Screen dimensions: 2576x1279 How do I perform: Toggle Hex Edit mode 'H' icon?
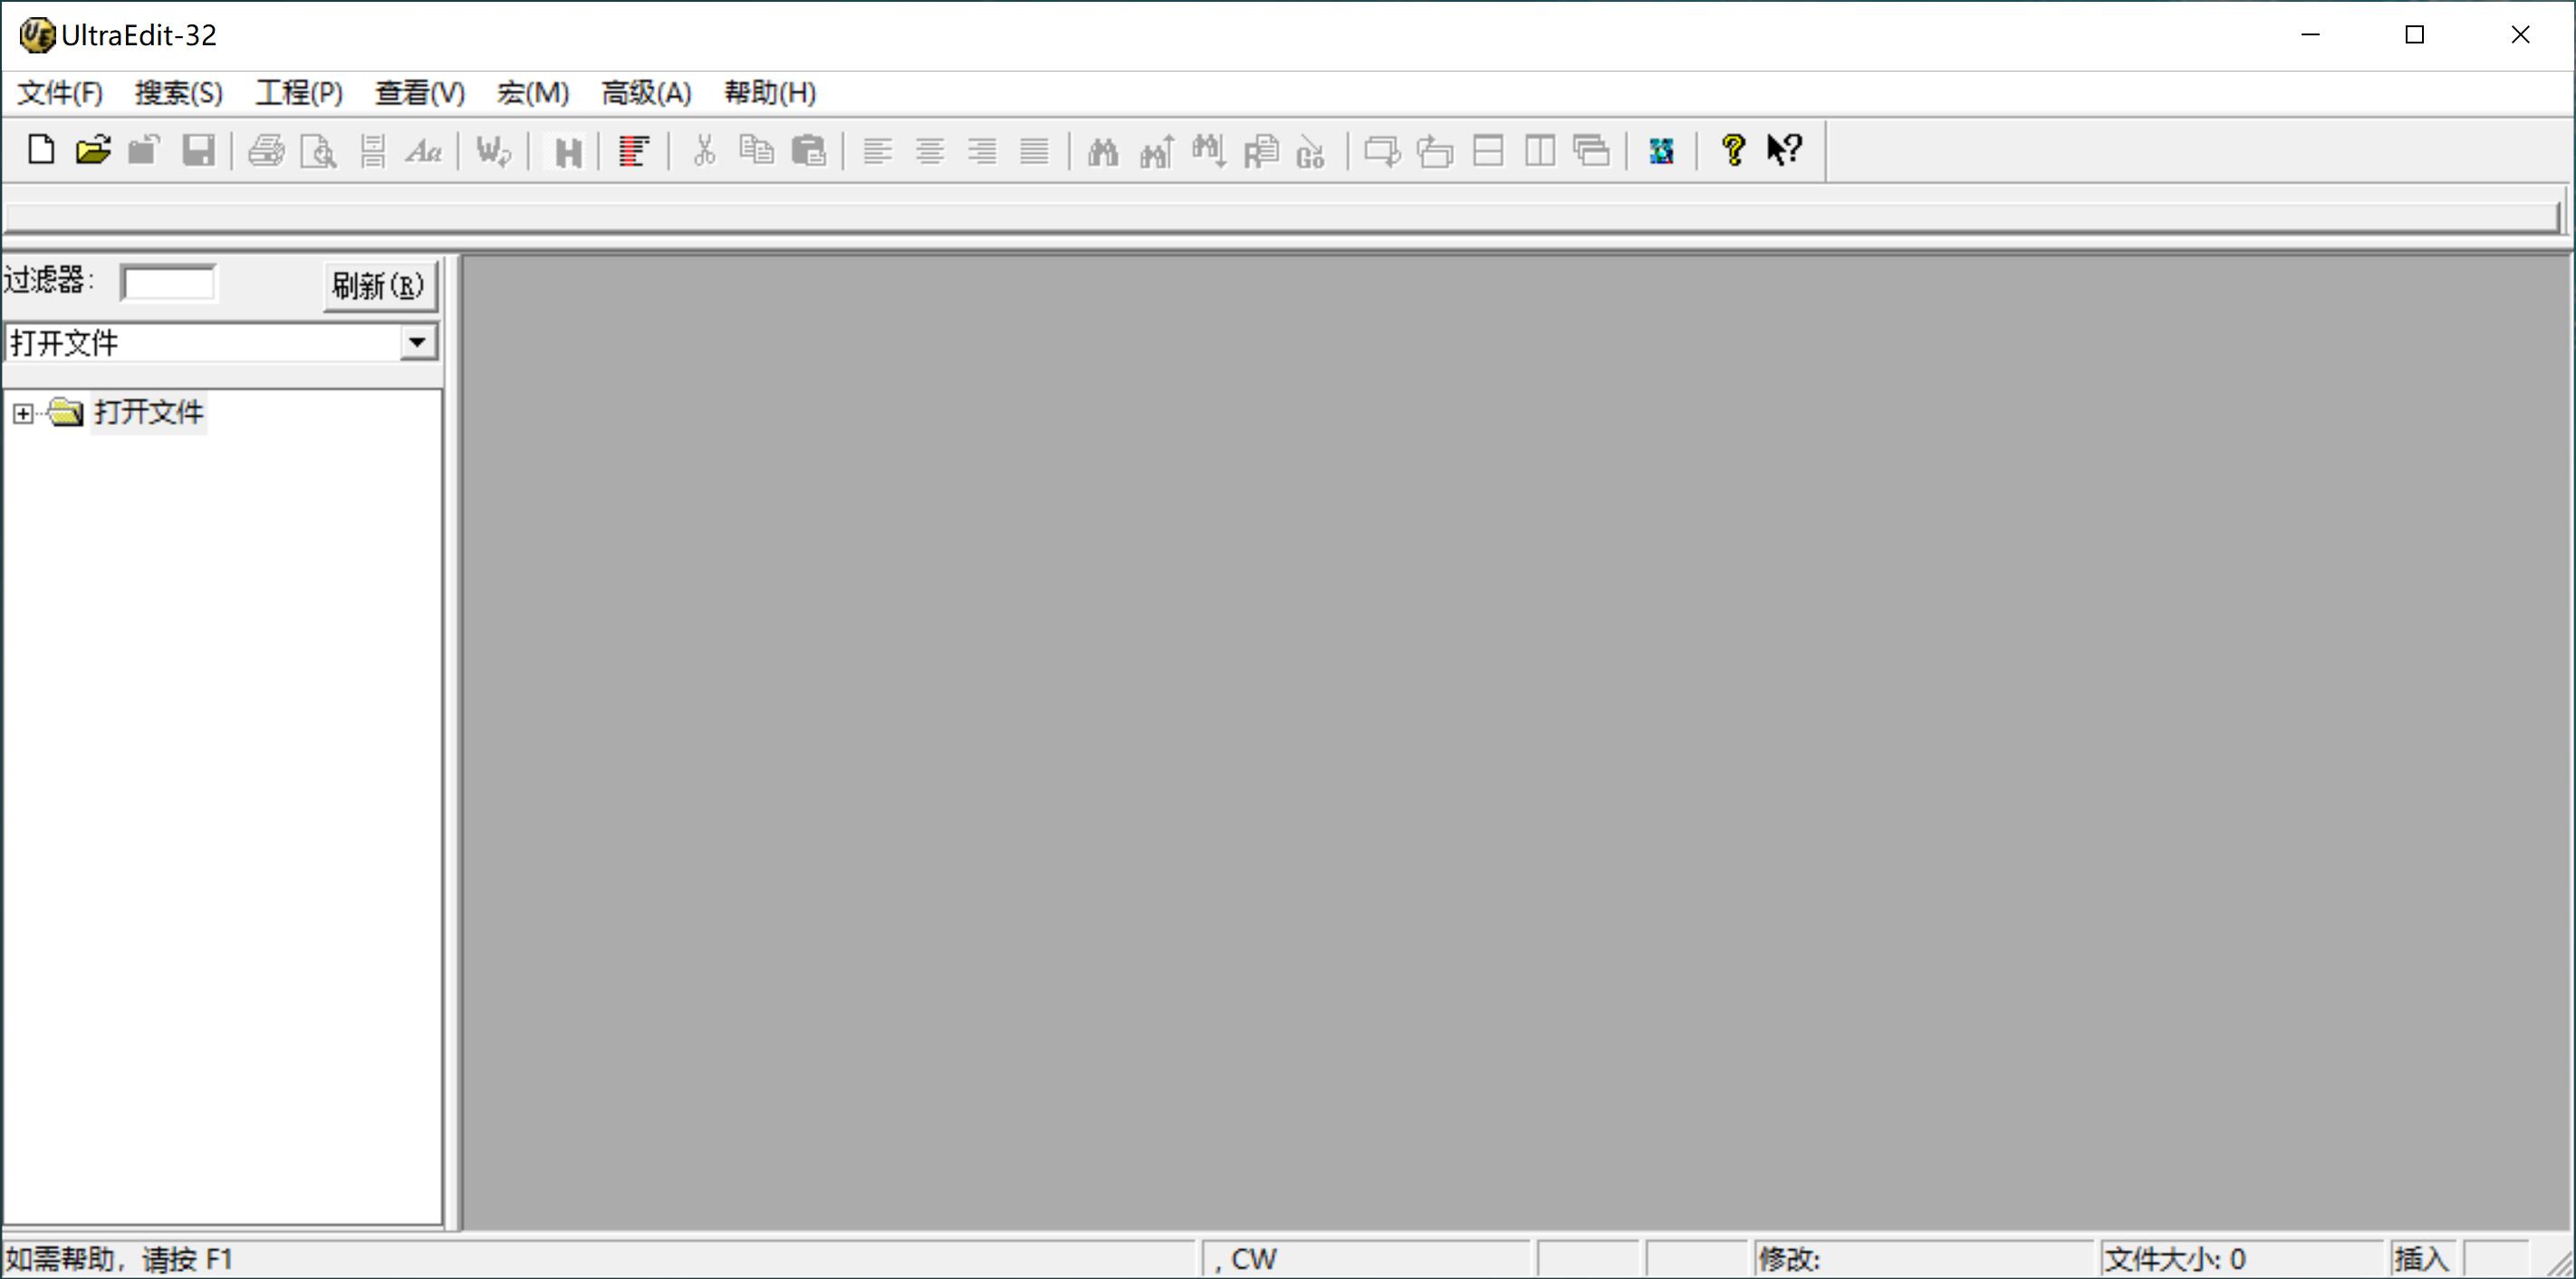point(567,150)
